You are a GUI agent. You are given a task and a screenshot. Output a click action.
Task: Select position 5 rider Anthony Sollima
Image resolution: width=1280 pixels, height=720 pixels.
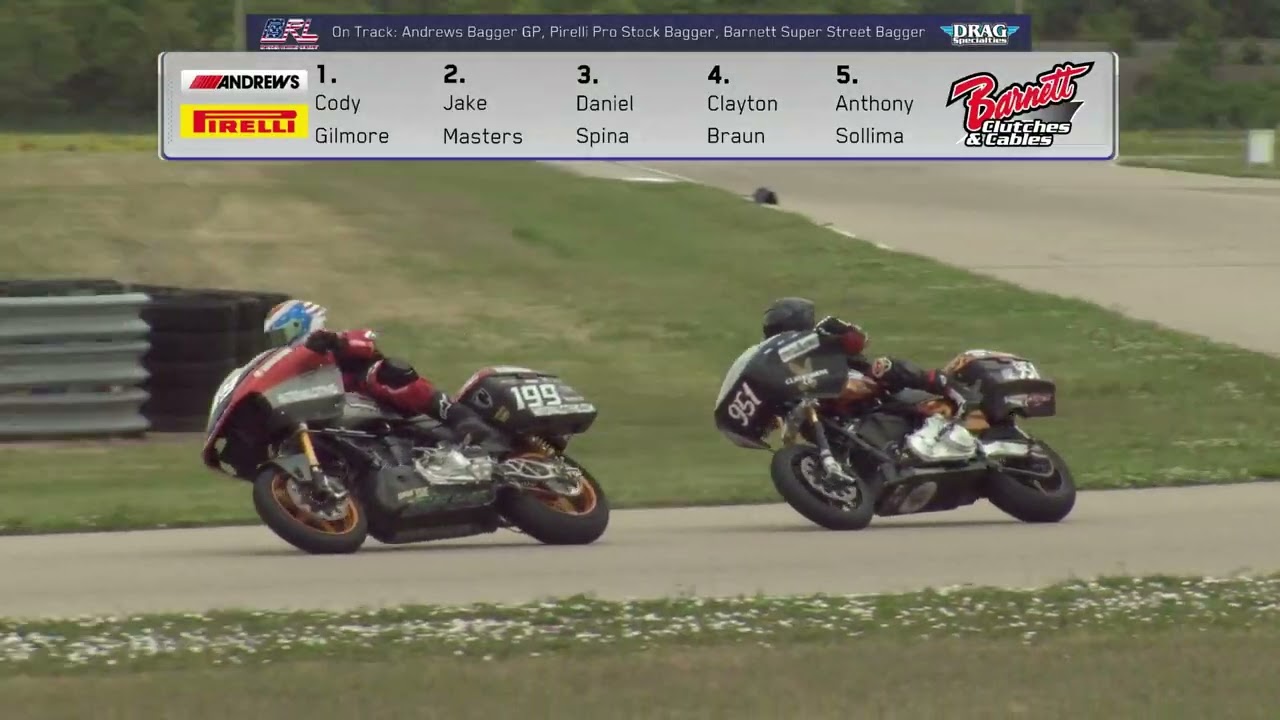click(x=874, y=105)
